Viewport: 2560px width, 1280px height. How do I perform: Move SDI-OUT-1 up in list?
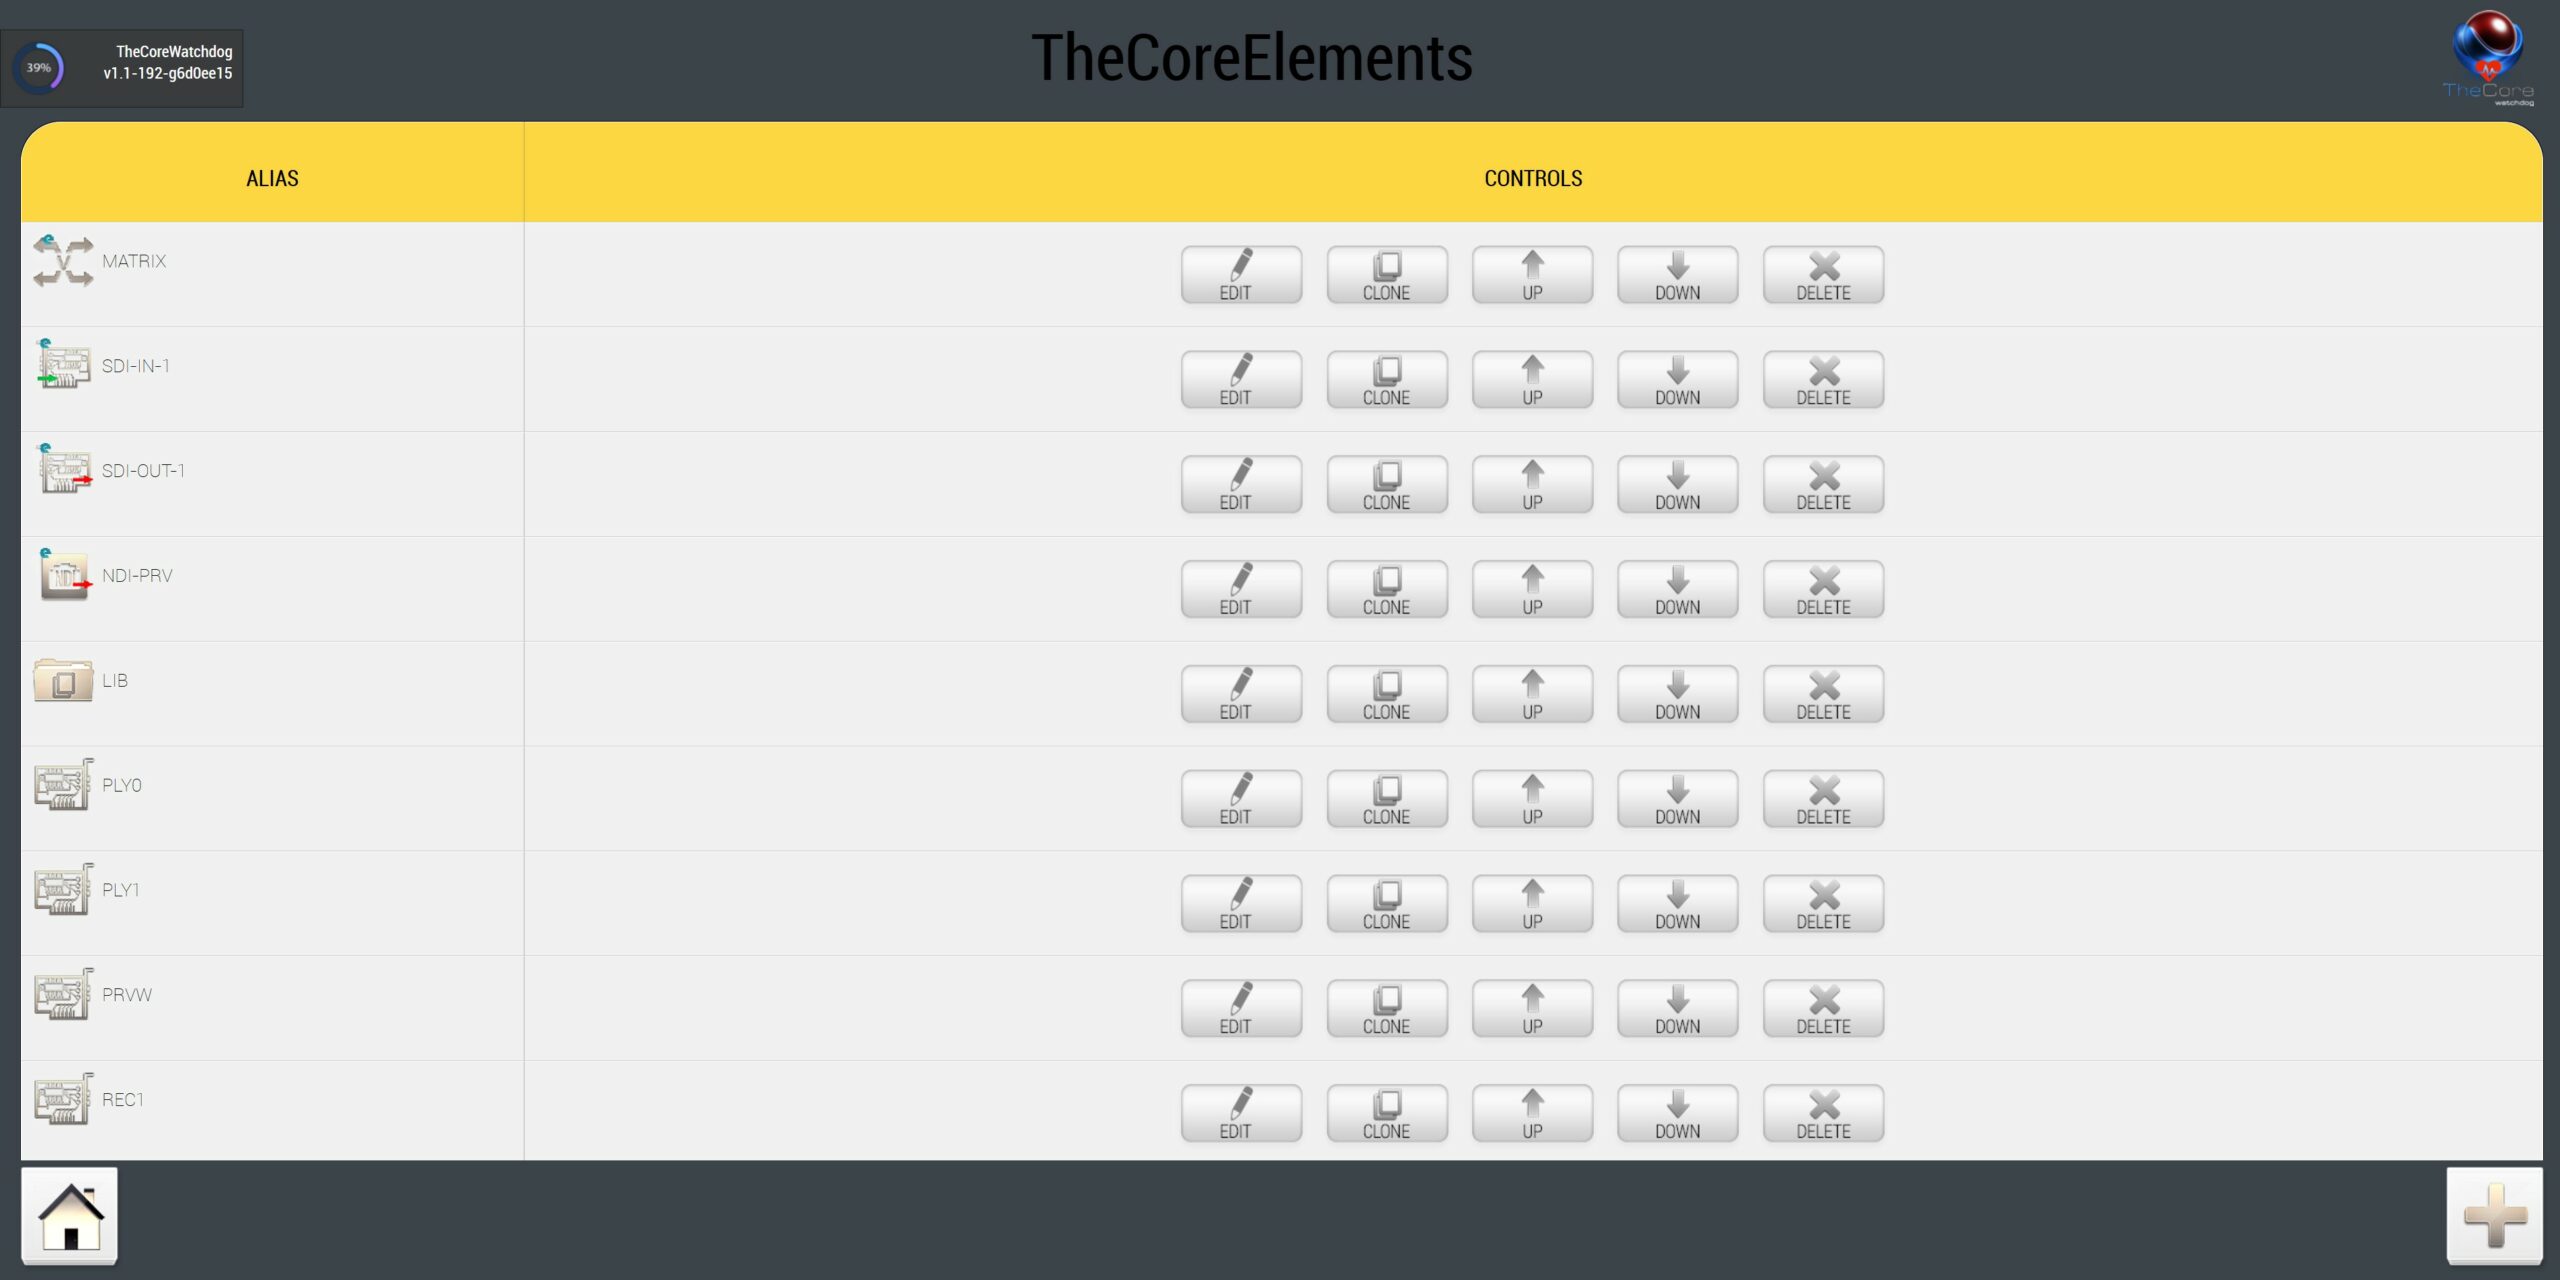[1532, 485]
